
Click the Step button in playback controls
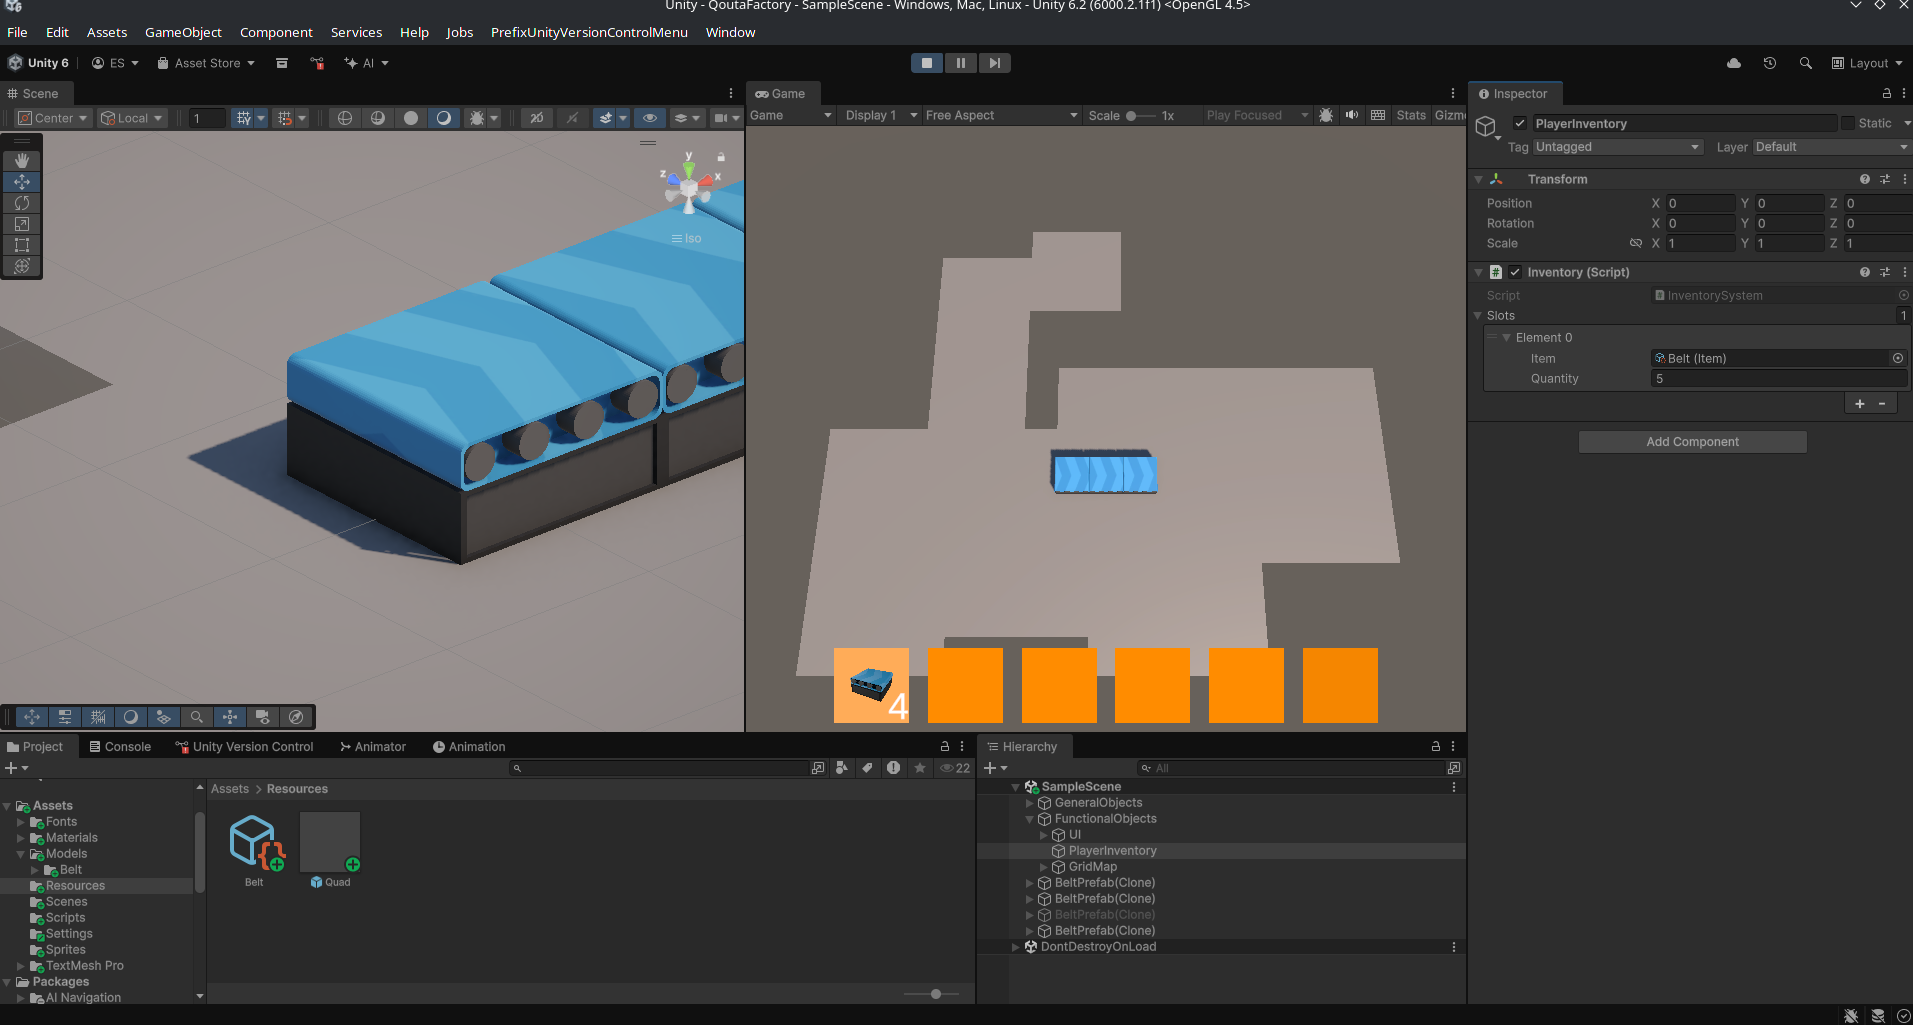[994, 62]
